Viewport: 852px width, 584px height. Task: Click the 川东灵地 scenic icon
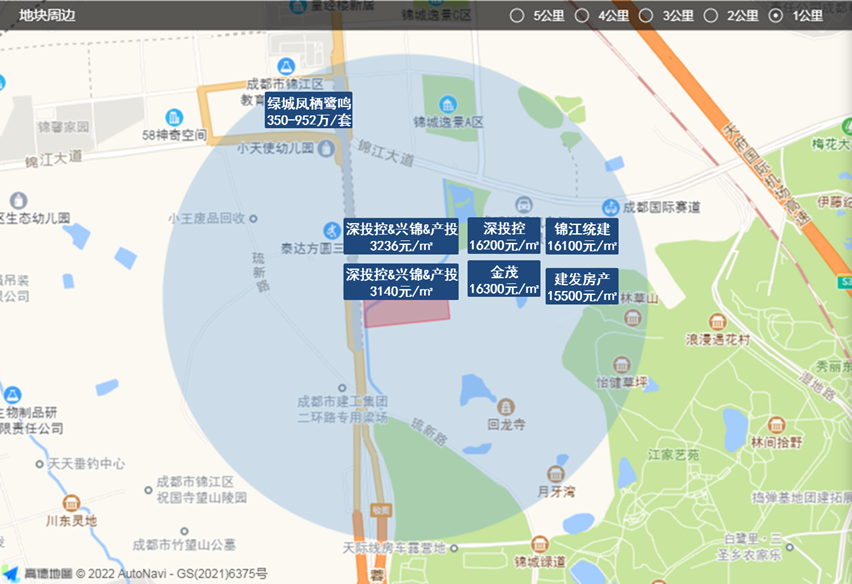(71, 503)
